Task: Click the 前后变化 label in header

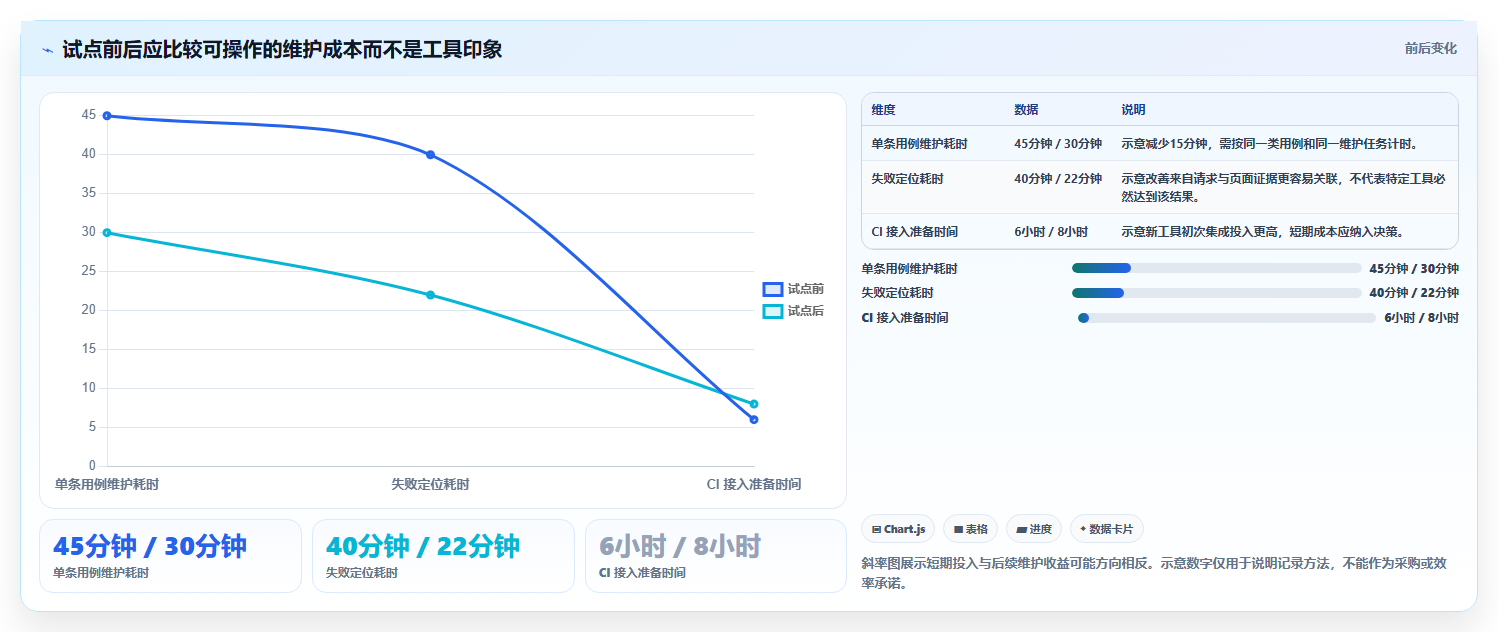Action: tap(1430, 48)
